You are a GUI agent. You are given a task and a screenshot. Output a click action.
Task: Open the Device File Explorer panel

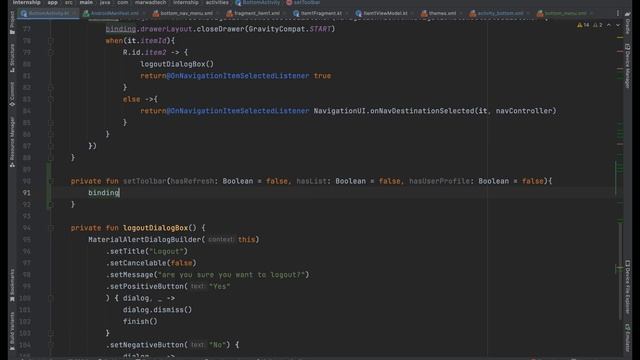tap(628, 287)
